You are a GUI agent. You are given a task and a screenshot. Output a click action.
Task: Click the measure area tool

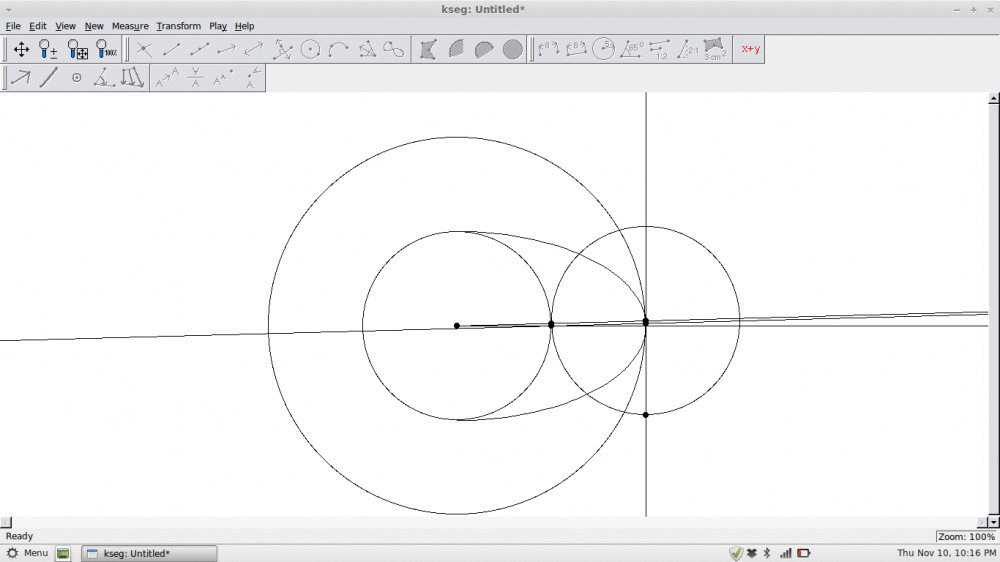(714, 49)
